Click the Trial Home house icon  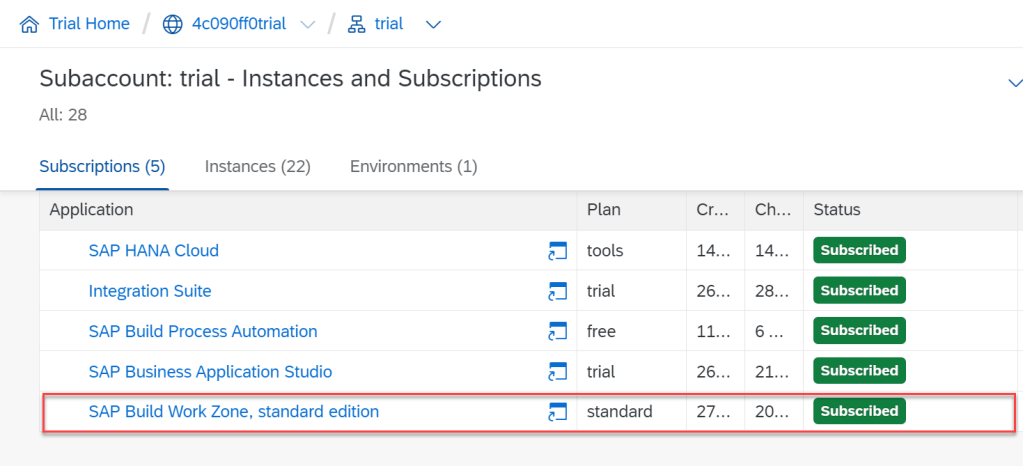point(30,24)
